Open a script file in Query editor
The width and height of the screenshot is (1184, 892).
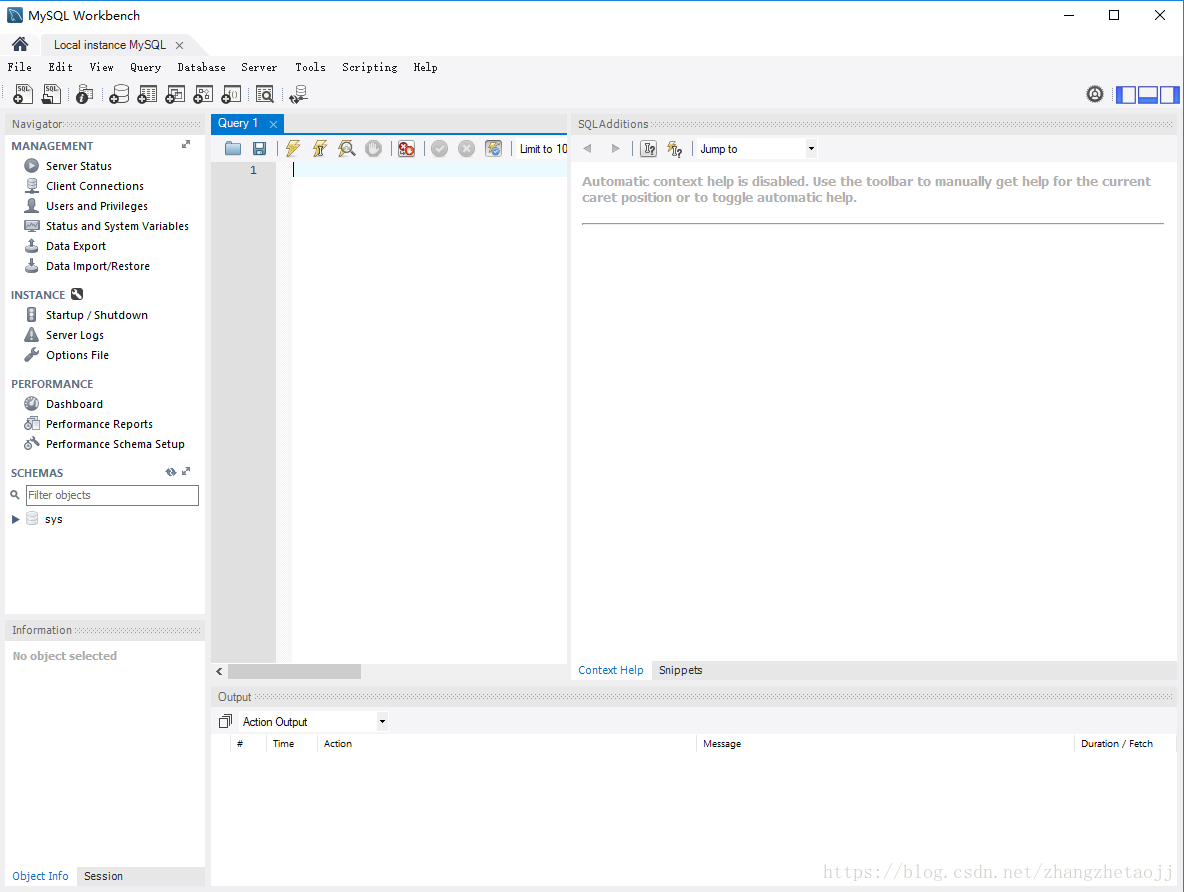(233, 149)
